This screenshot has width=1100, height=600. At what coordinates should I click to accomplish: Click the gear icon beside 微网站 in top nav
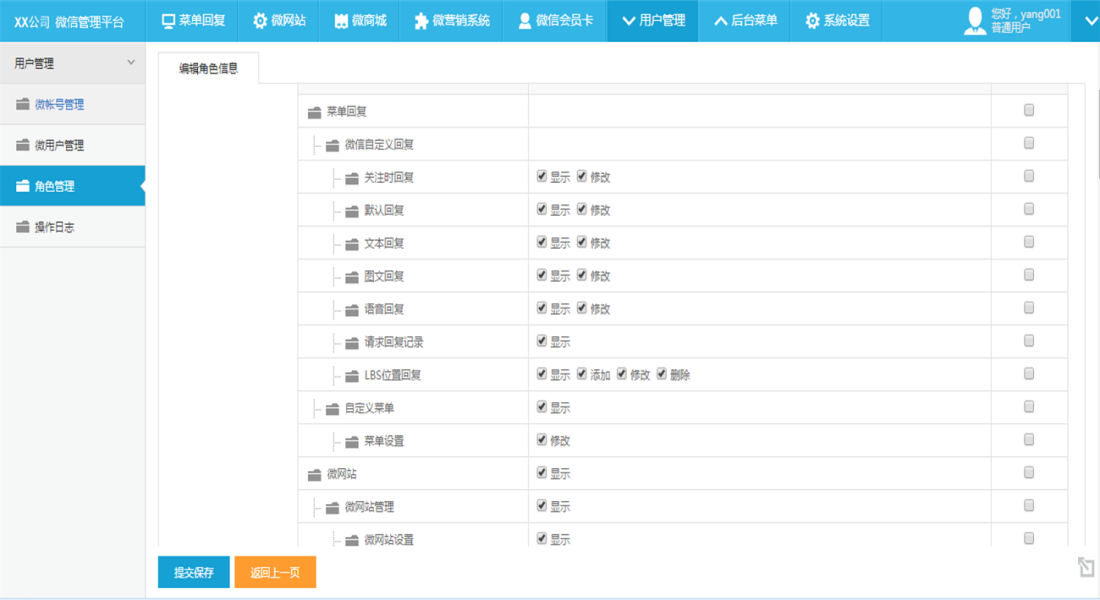(260, 21)
